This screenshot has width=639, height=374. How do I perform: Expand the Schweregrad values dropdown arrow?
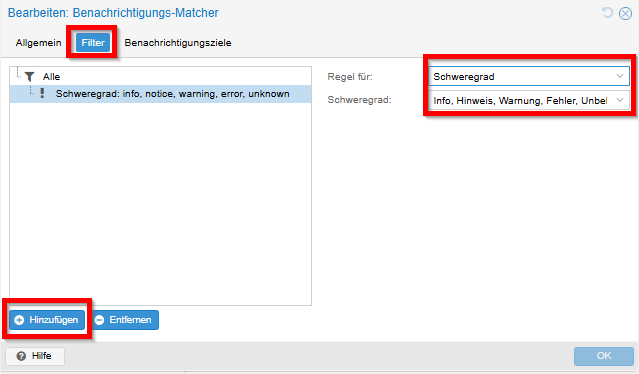pos(620,100)
